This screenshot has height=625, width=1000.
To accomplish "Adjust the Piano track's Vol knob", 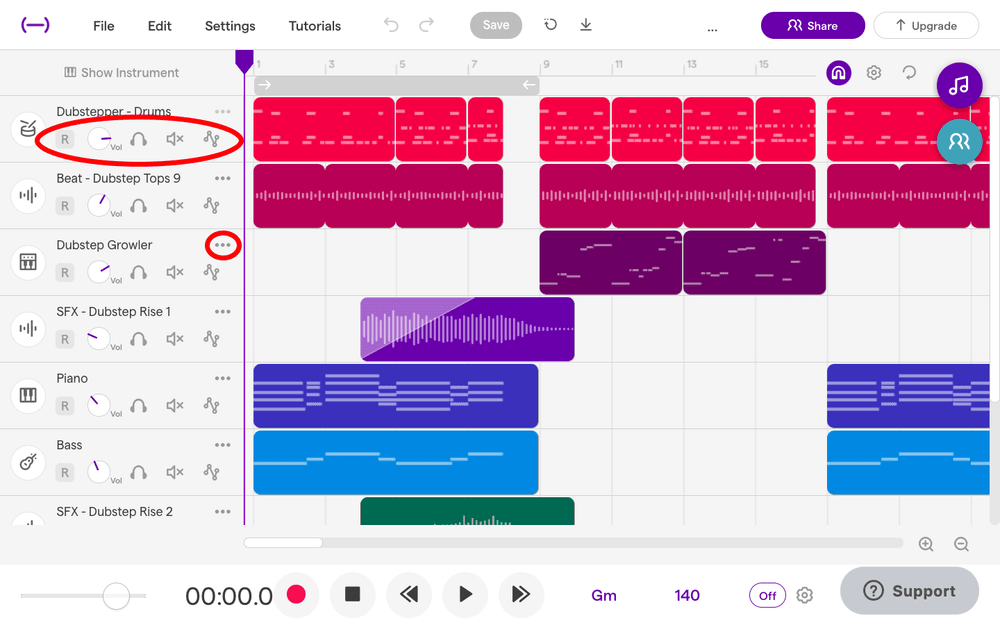I will [100, 405].
